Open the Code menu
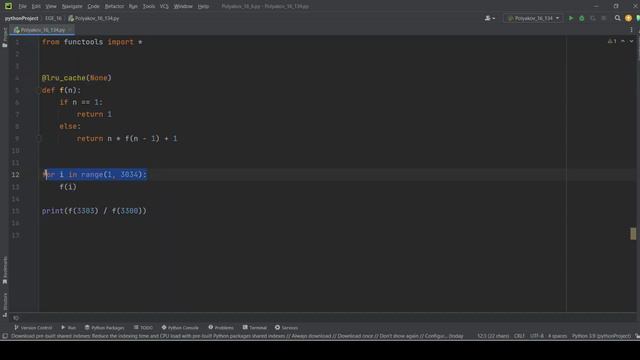The width and height of the screenshot is (640, 360). (x=93, y=7)
